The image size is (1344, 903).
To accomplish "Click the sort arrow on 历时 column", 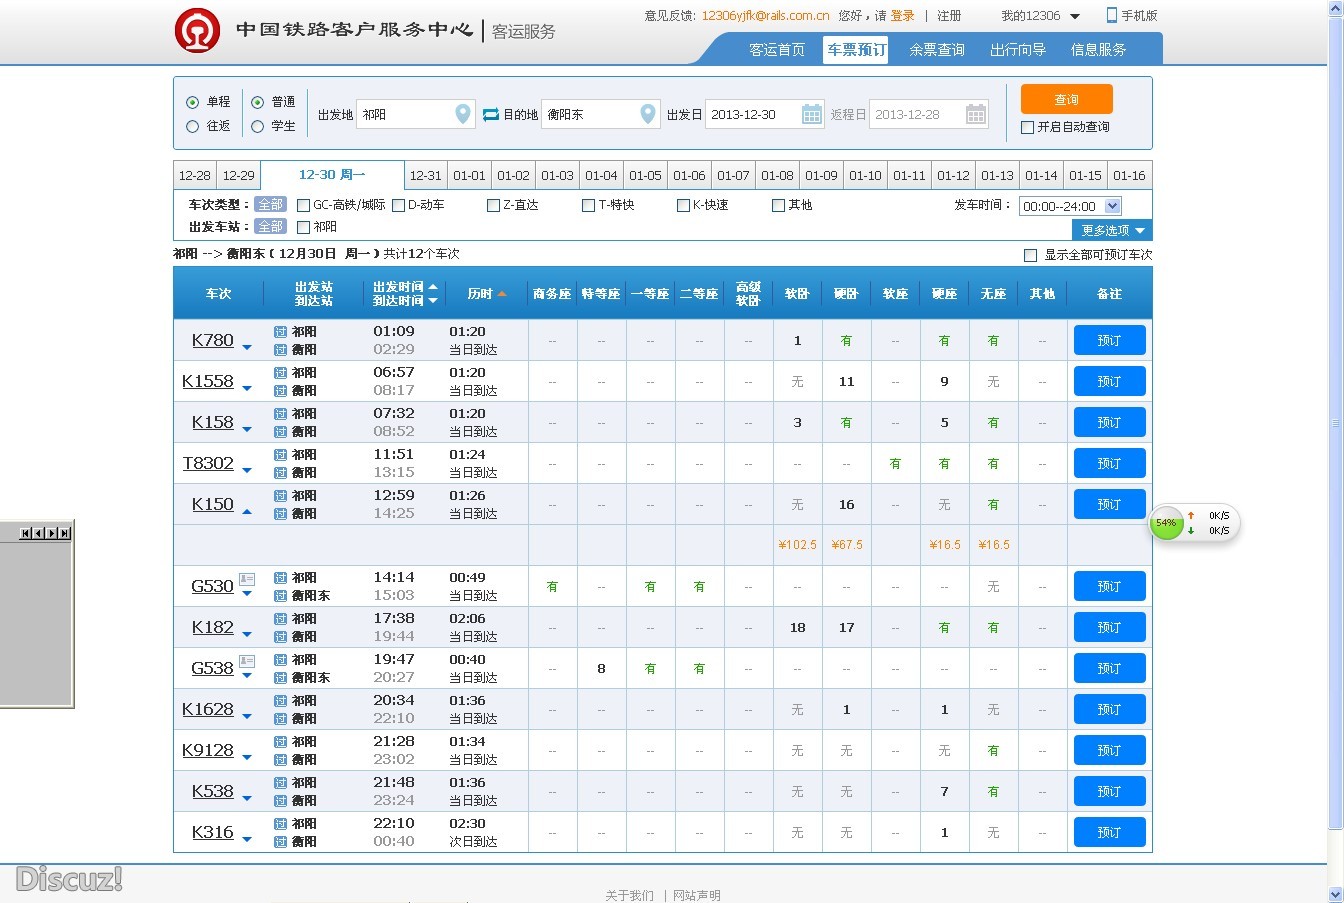I will pyautogui.click(x=502, y=294).
